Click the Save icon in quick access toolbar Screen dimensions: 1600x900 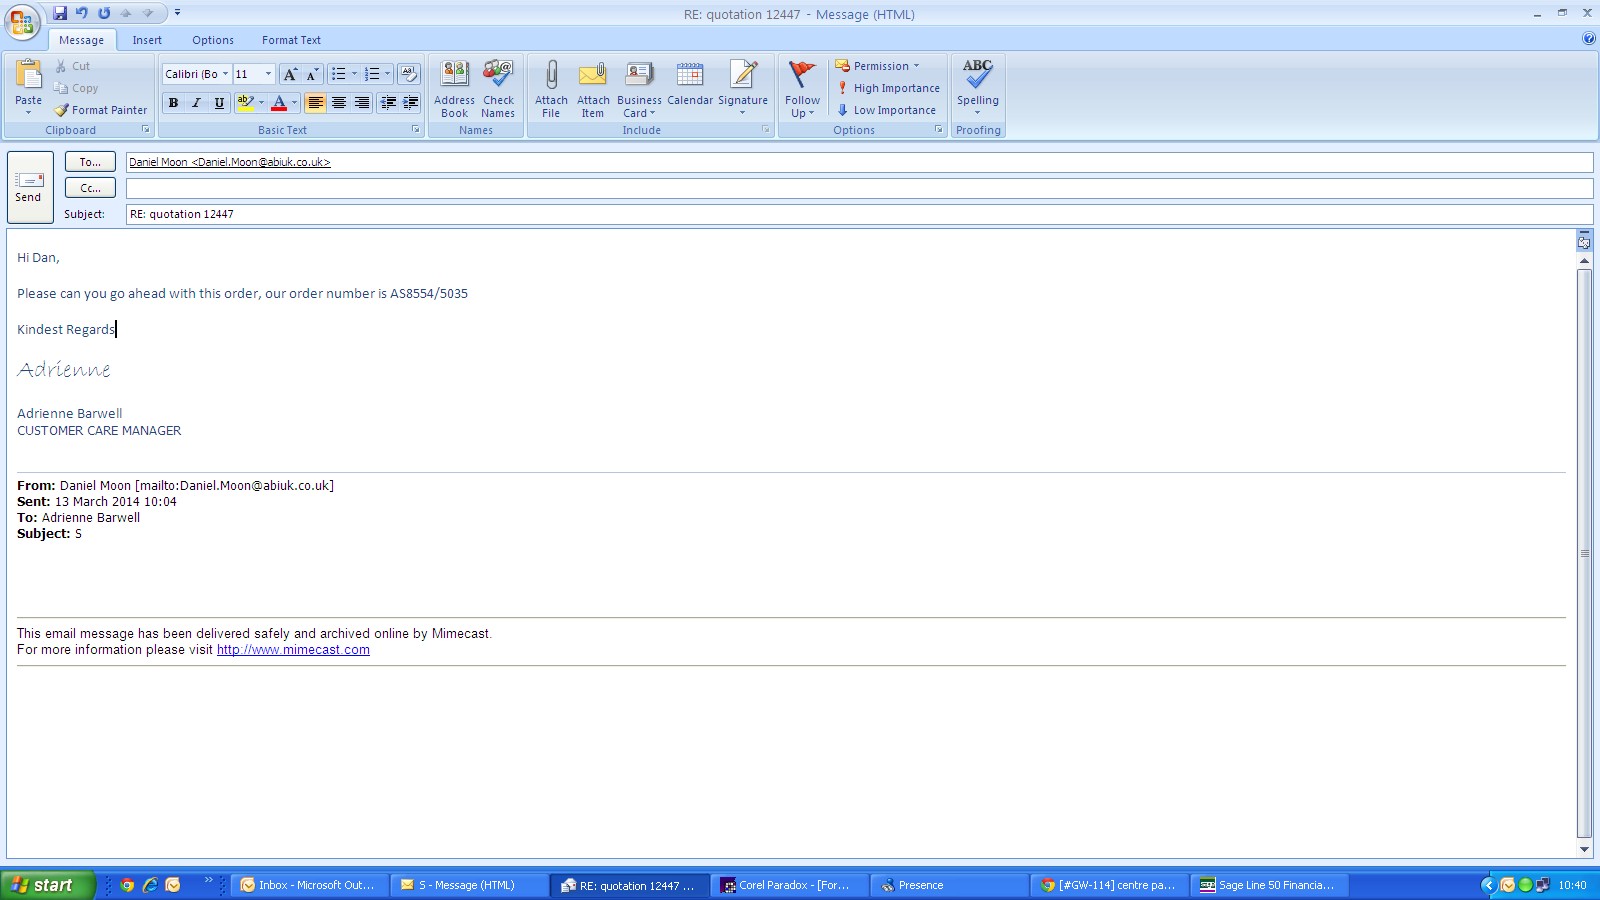point(60,13)
